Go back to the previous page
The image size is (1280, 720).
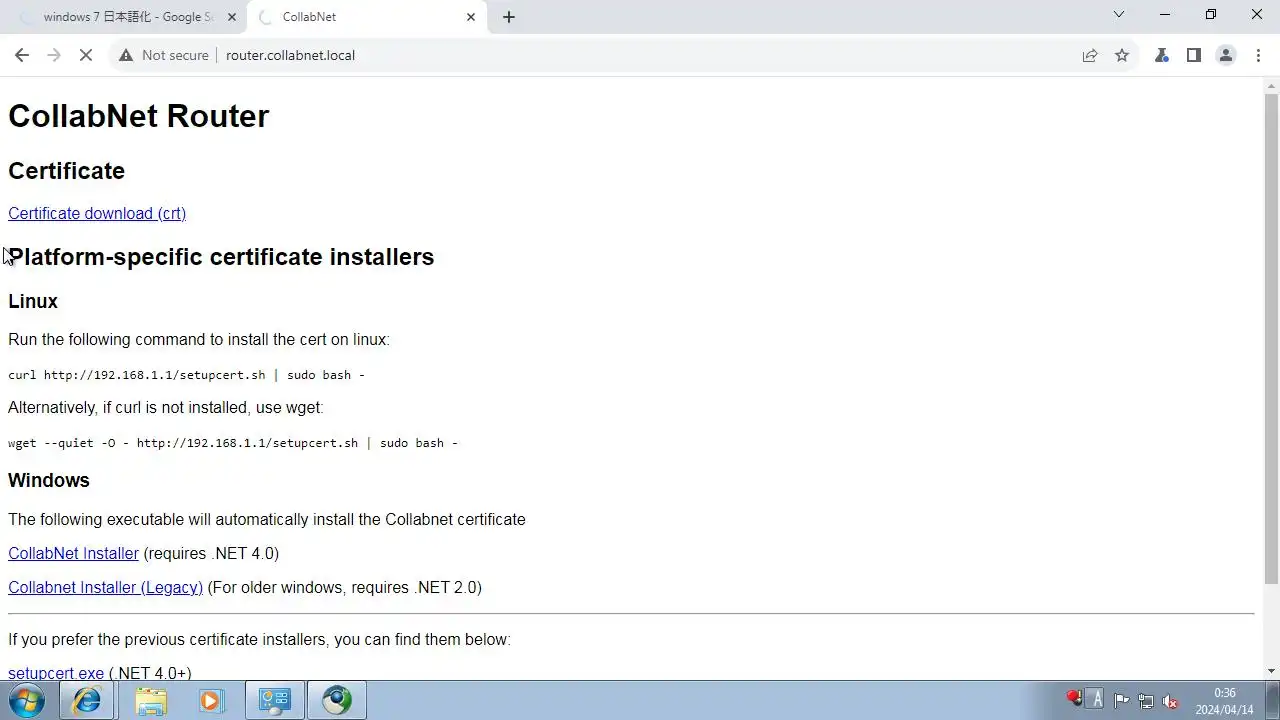(22, 55)
